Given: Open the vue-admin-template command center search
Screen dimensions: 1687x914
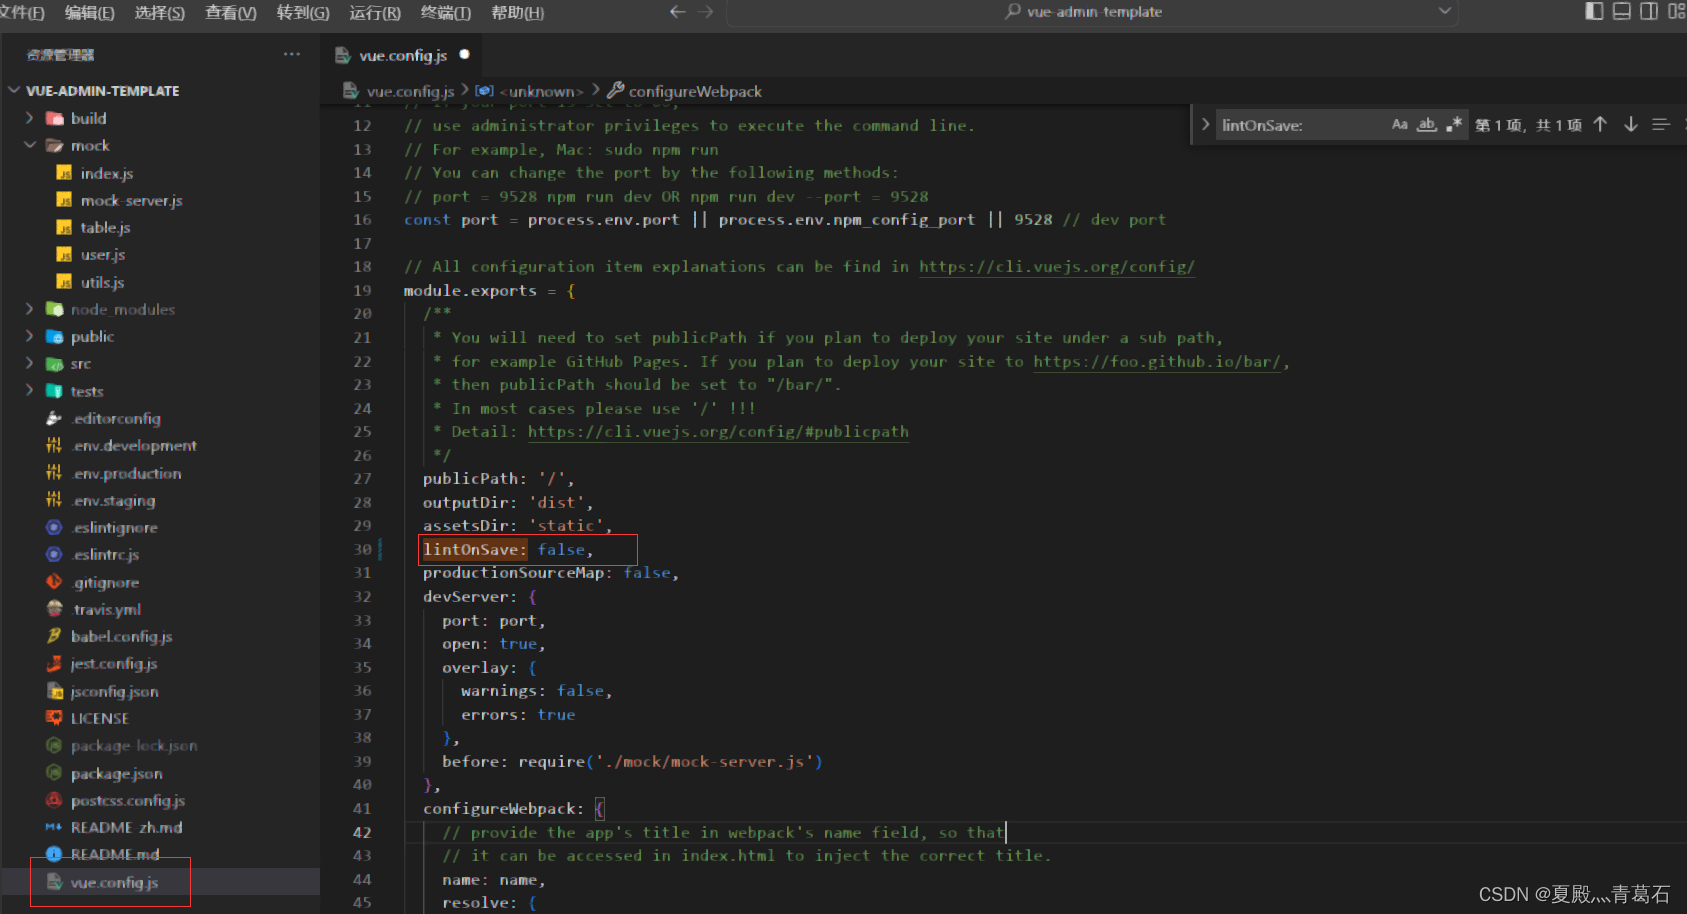Looking at the screenshot, I should click(x=1083, y=12).
